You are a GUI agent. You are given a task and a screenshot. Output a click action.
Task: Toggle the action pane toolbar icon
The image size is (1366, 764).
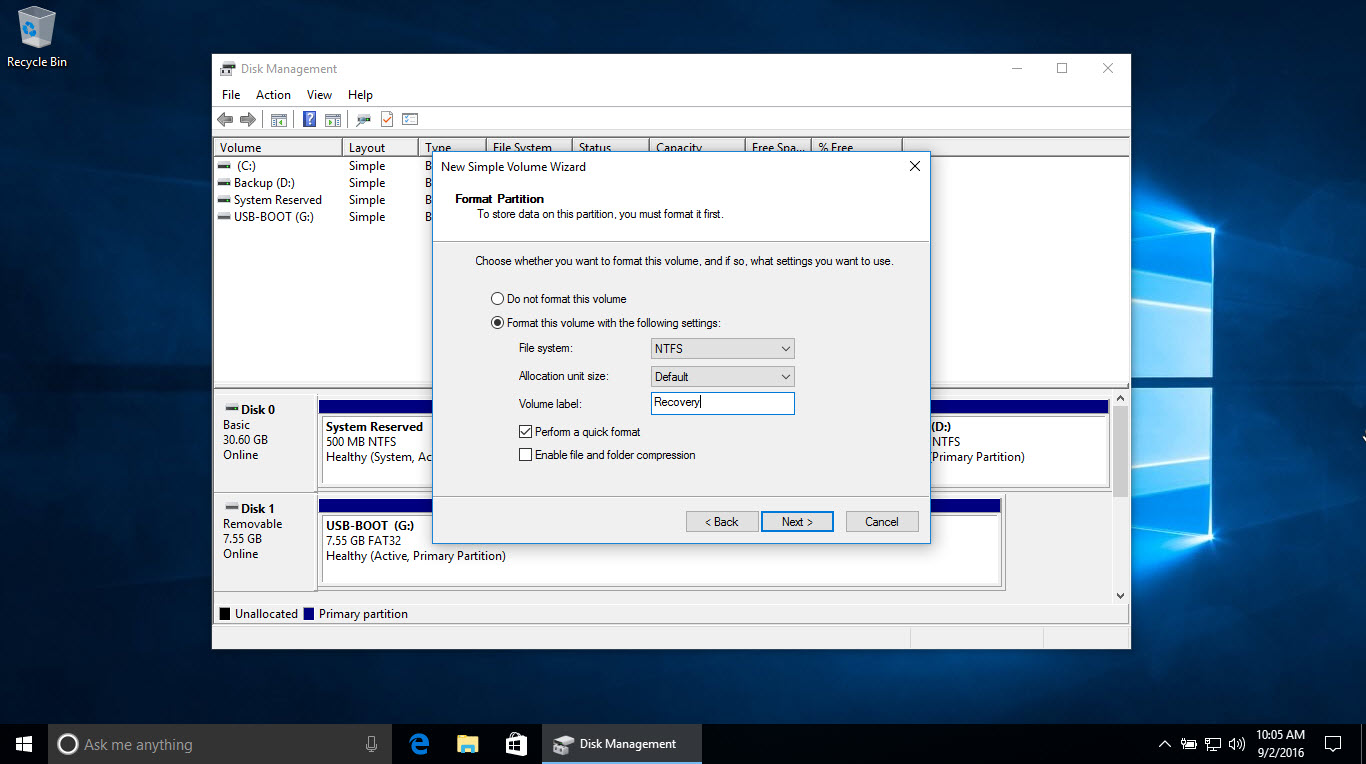[x=333, y=120]
